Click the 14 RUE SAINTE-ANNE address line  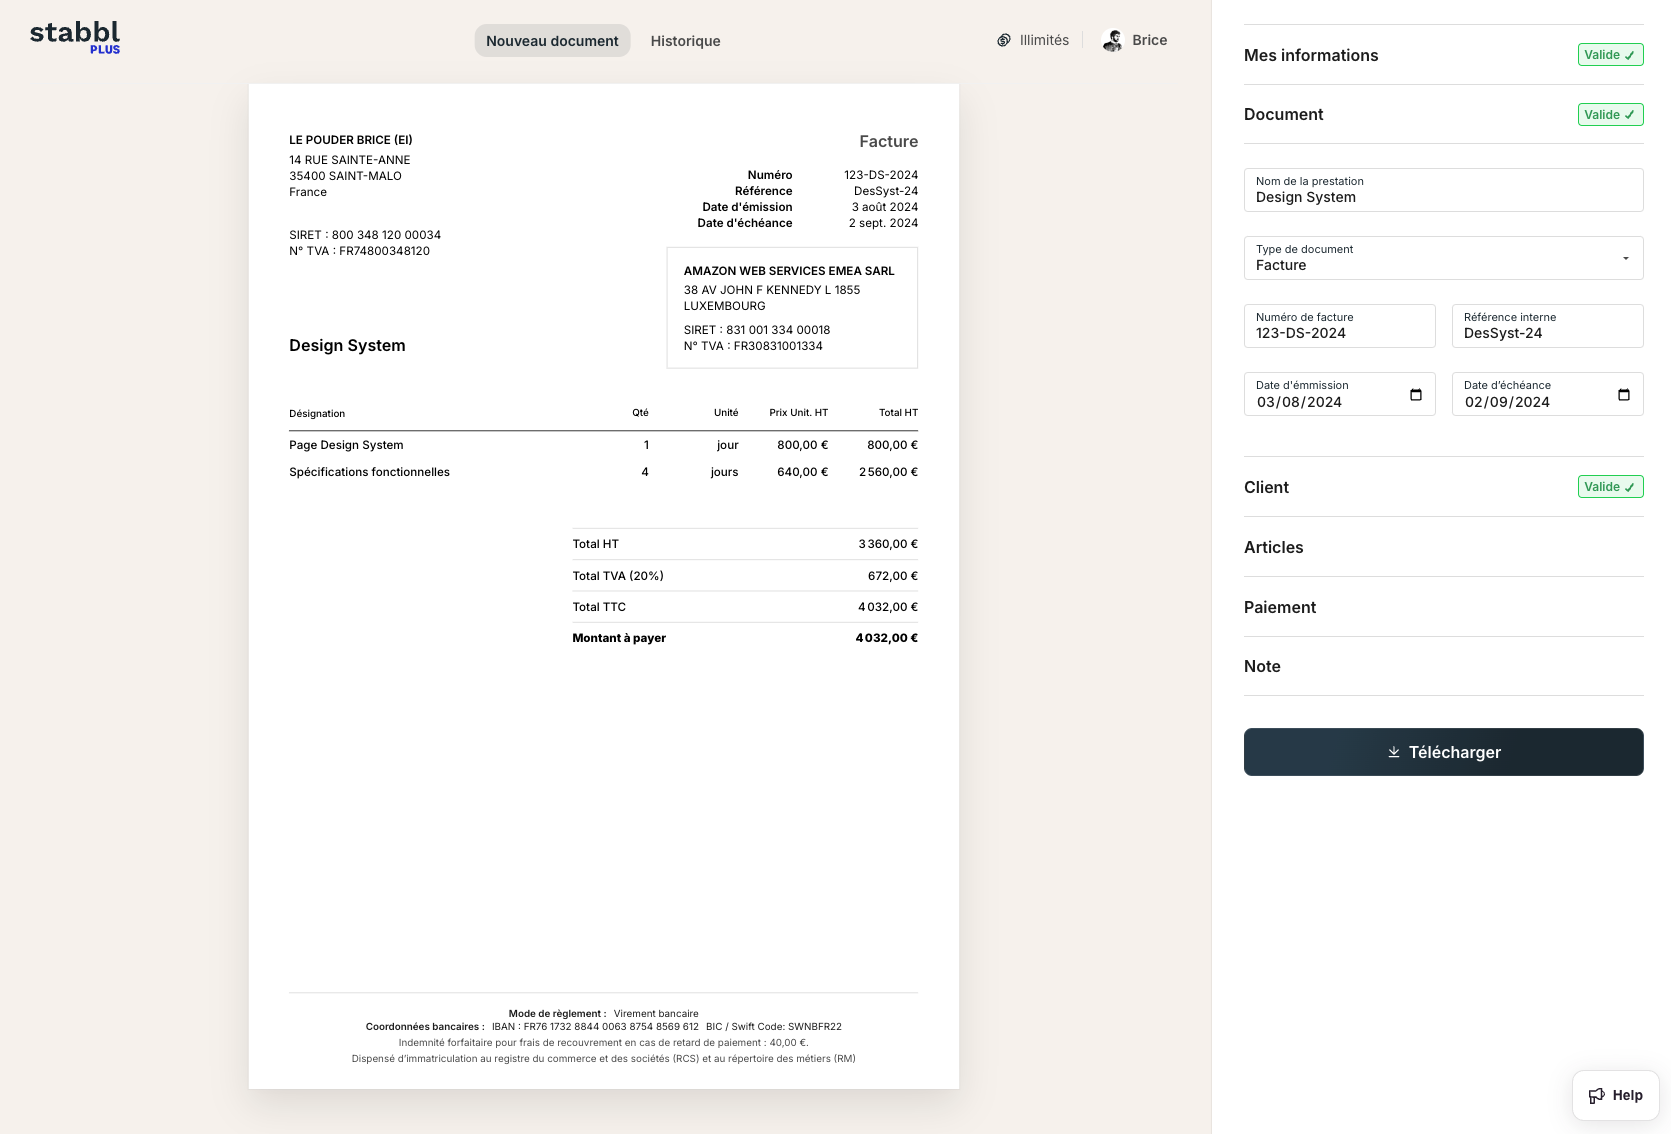click(350, 160)
